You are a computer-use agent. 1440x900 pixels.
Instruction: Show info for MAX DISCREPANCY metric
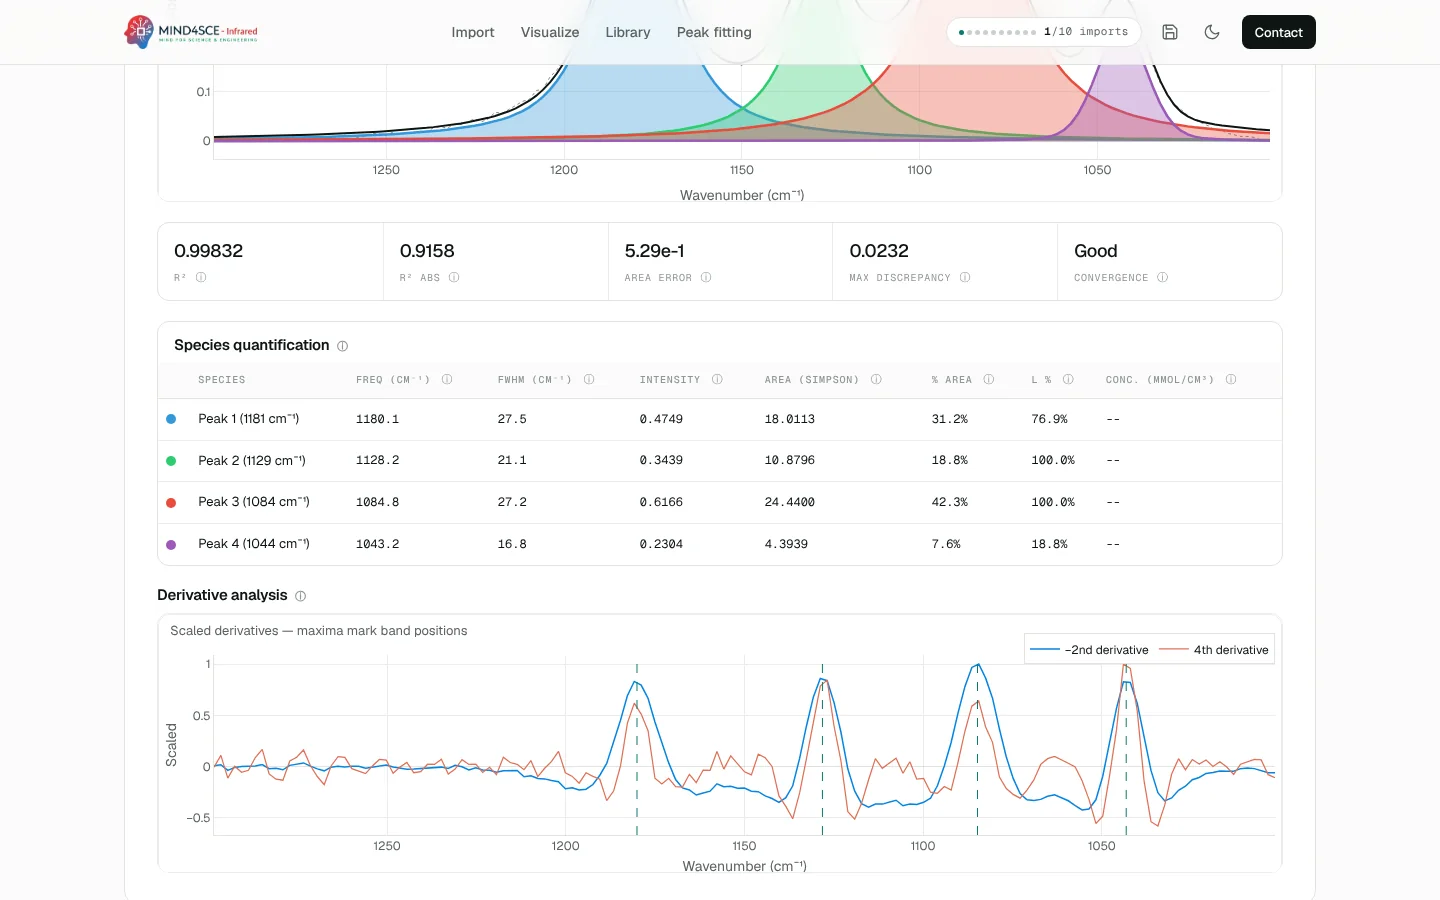tap(965, 277)
